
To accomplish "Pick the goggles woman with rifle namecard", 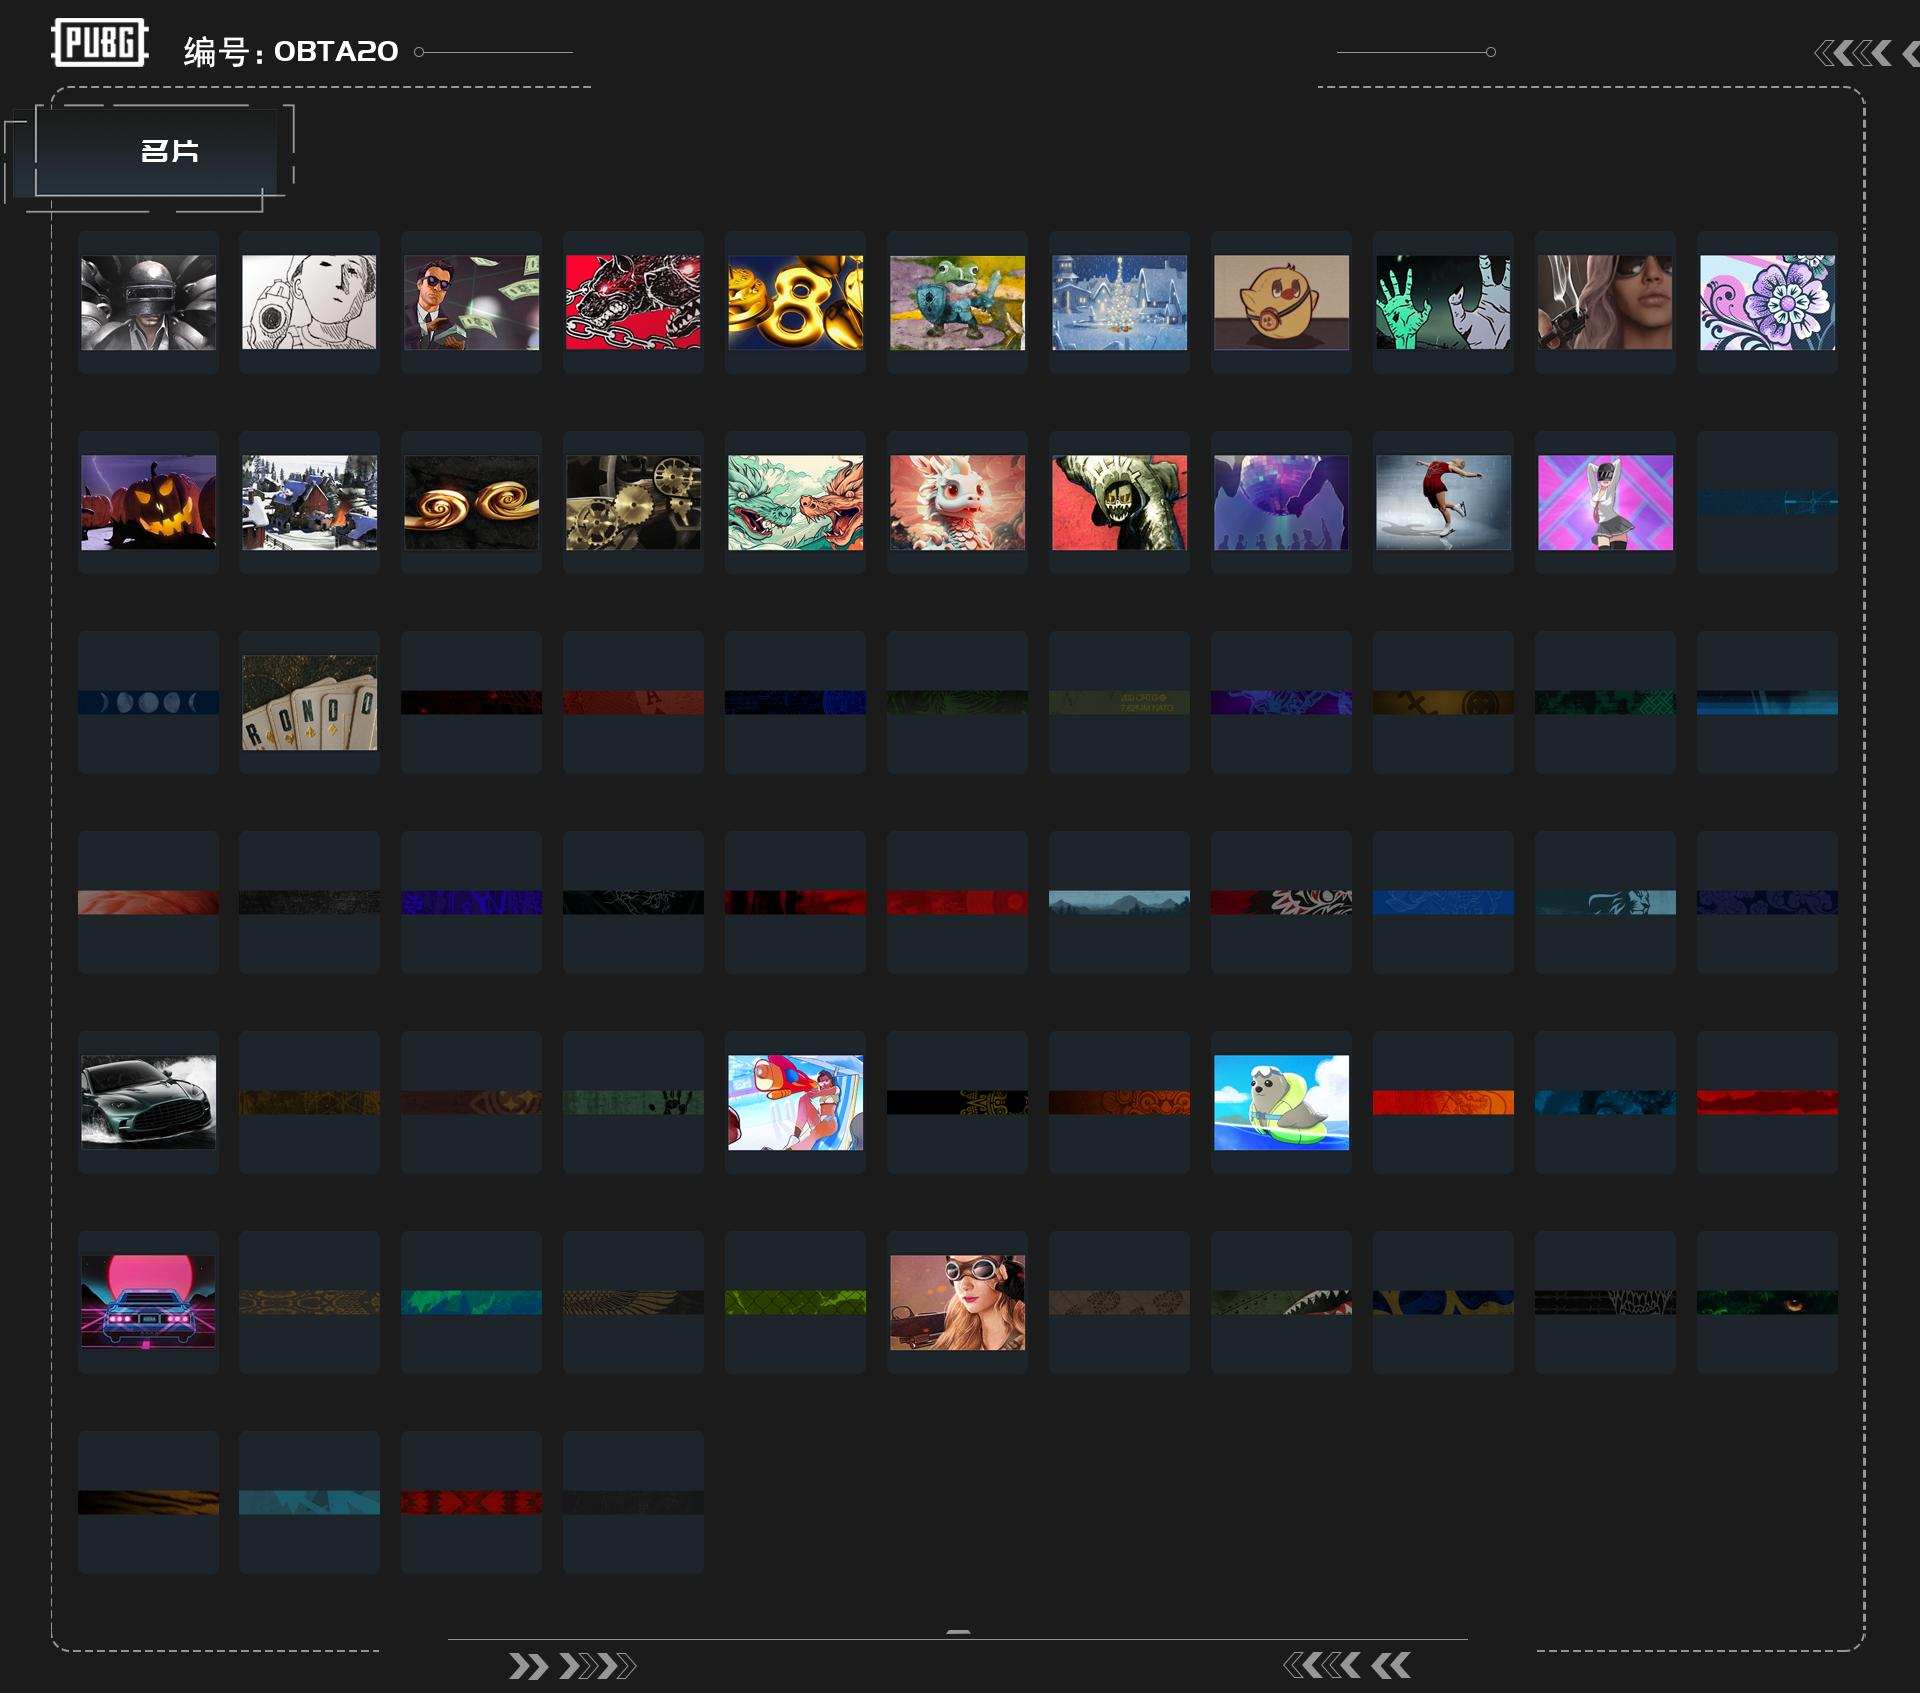I will click(x=957, y=1302).
